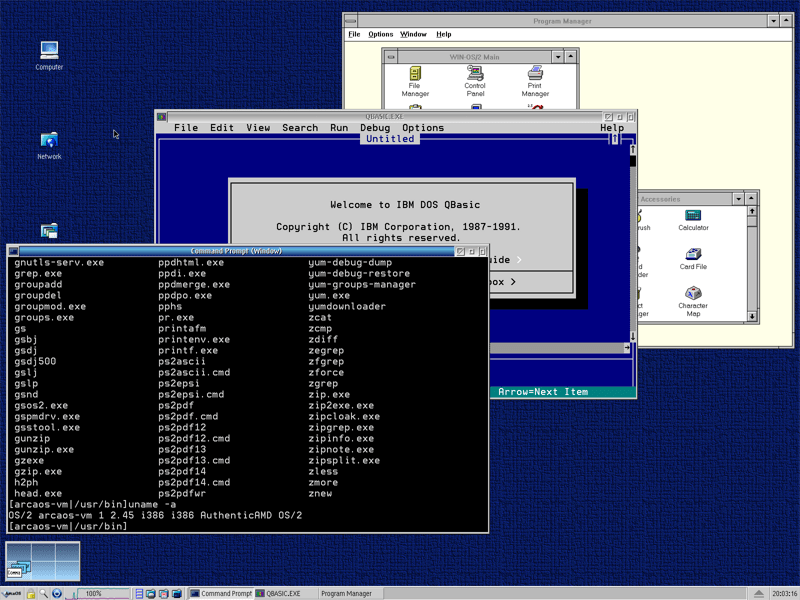The width and height of the screenshot is (800, 600).
Task: Open the Program Manager system control menu
Action: click(351, 21)
